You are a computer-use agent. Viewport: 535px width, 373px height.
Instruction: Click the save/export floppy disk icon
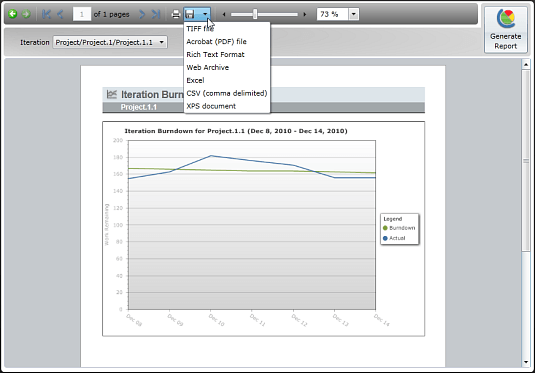coord(190,14)
